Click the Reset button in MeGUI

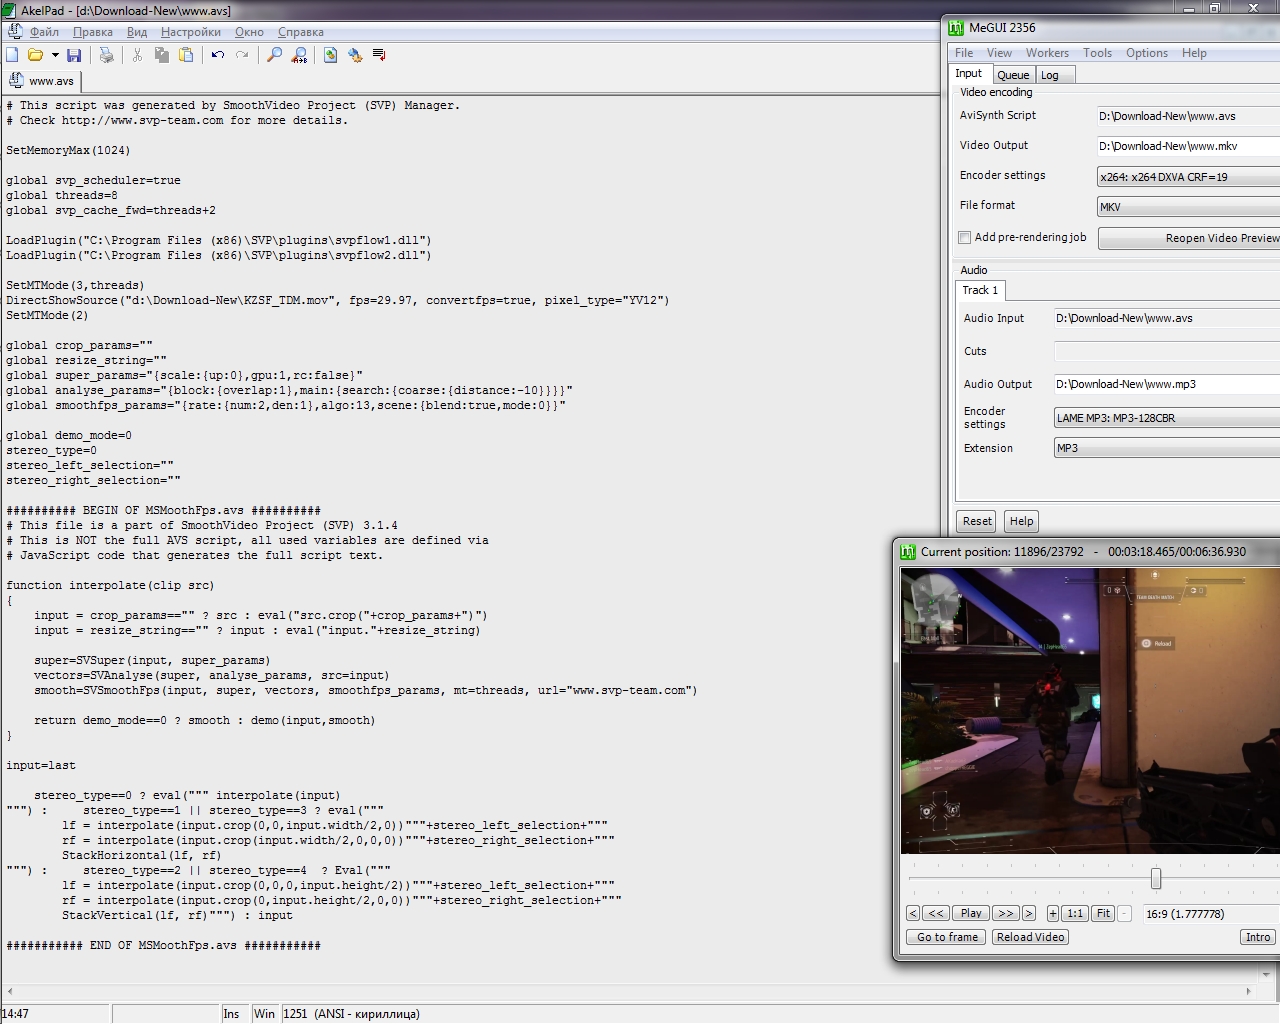coord(977,521)
